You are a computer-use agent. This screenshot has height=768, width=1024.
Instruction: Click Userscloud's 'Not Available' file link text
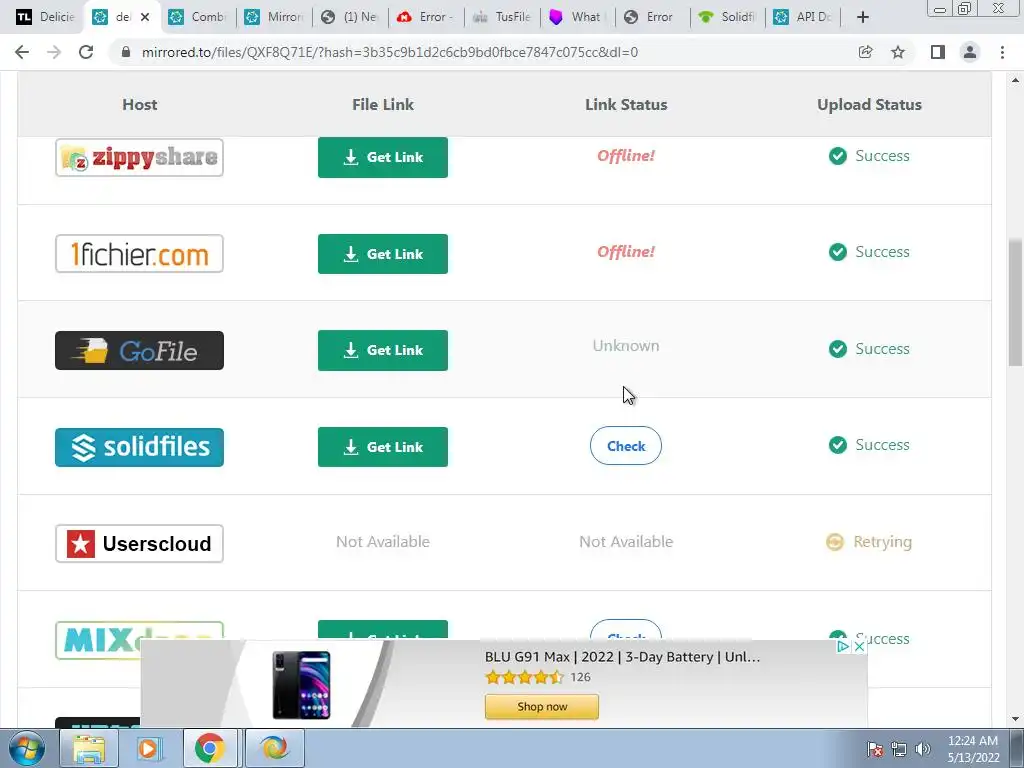pyautogui.click(x=383, y=541)
